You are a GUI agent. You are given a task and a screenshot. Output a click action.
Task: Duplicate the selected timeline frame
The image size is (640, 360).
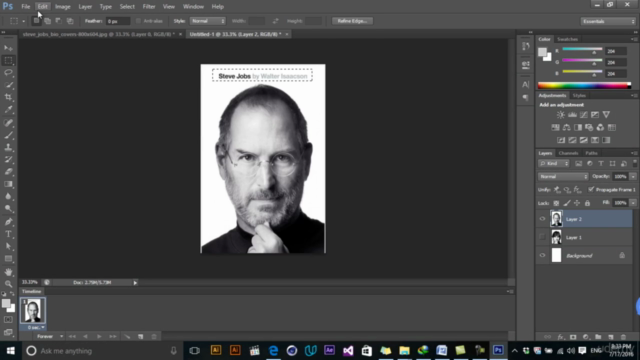coord(140,336)
